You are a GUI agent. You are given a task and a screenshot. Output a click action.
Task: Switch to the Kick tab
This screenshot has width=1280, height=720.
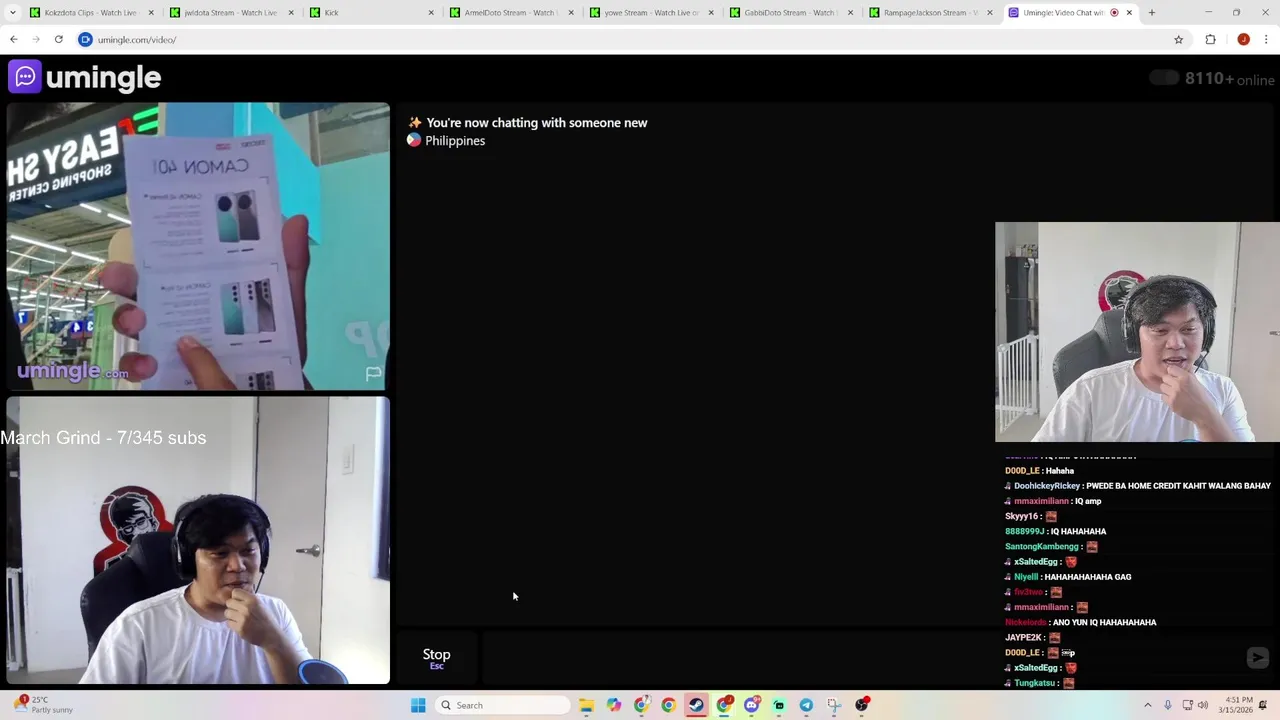(x=371, y=13)
